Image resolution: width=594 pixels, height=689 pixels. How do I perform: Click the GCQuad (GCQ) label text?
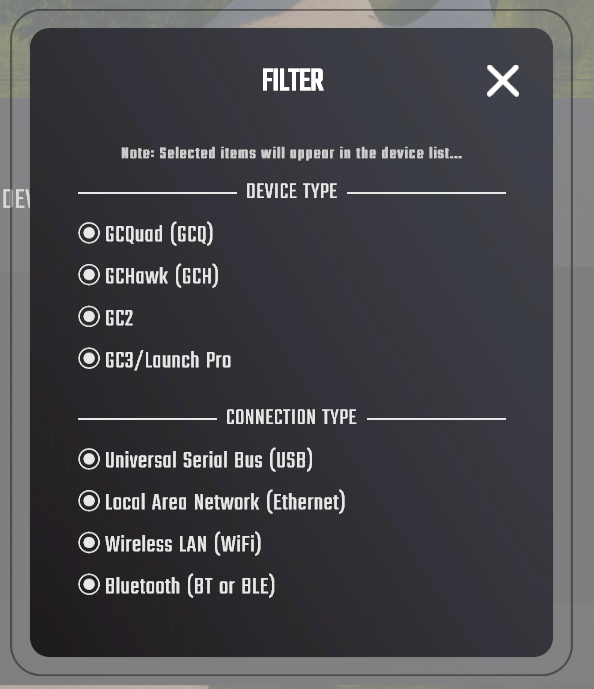pos(159,233)
